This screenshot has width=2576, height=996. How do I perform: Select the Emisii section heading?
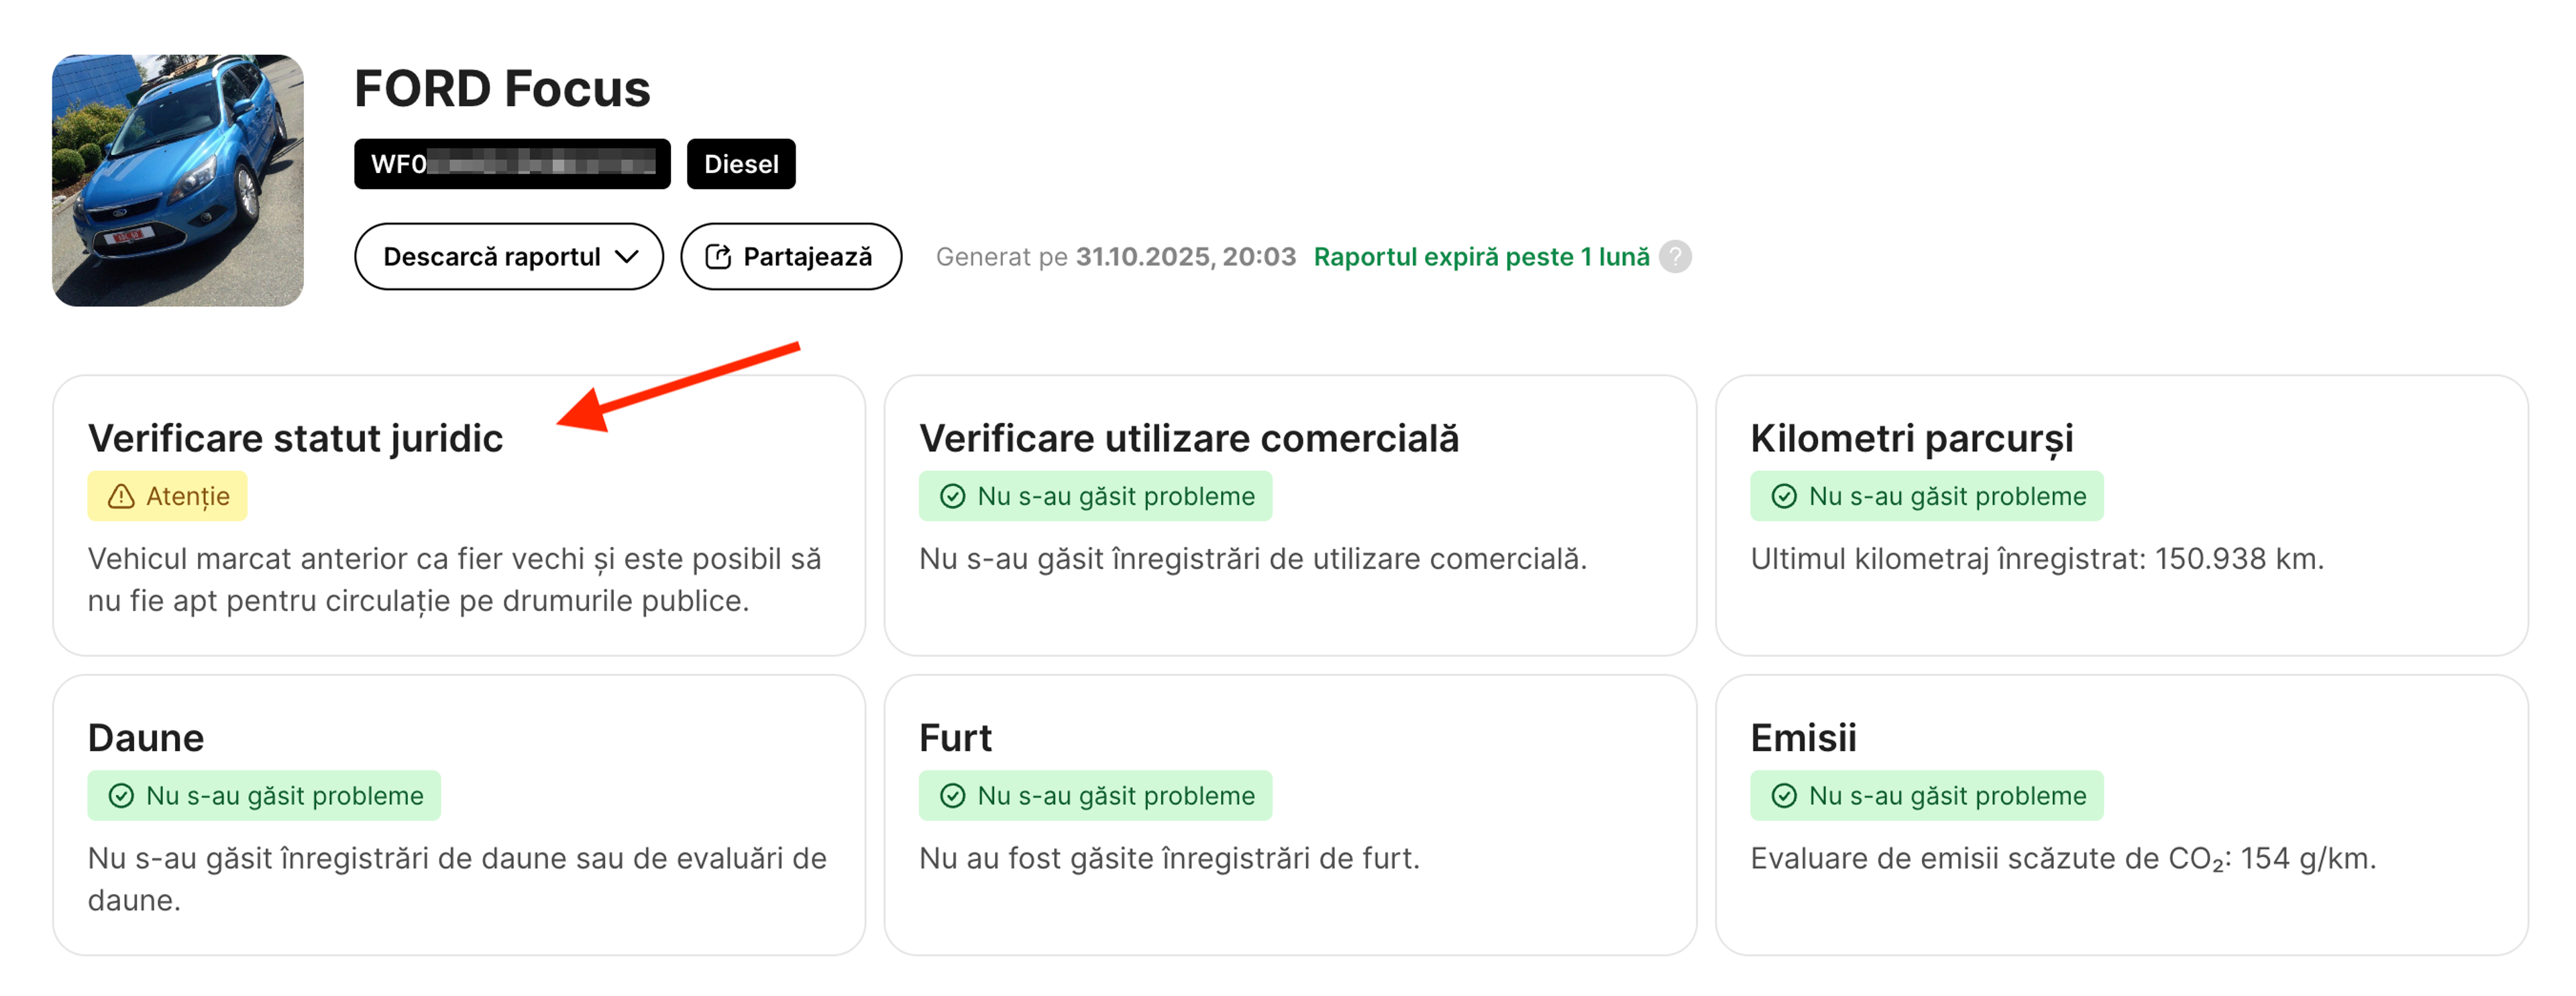point(1802,737)
